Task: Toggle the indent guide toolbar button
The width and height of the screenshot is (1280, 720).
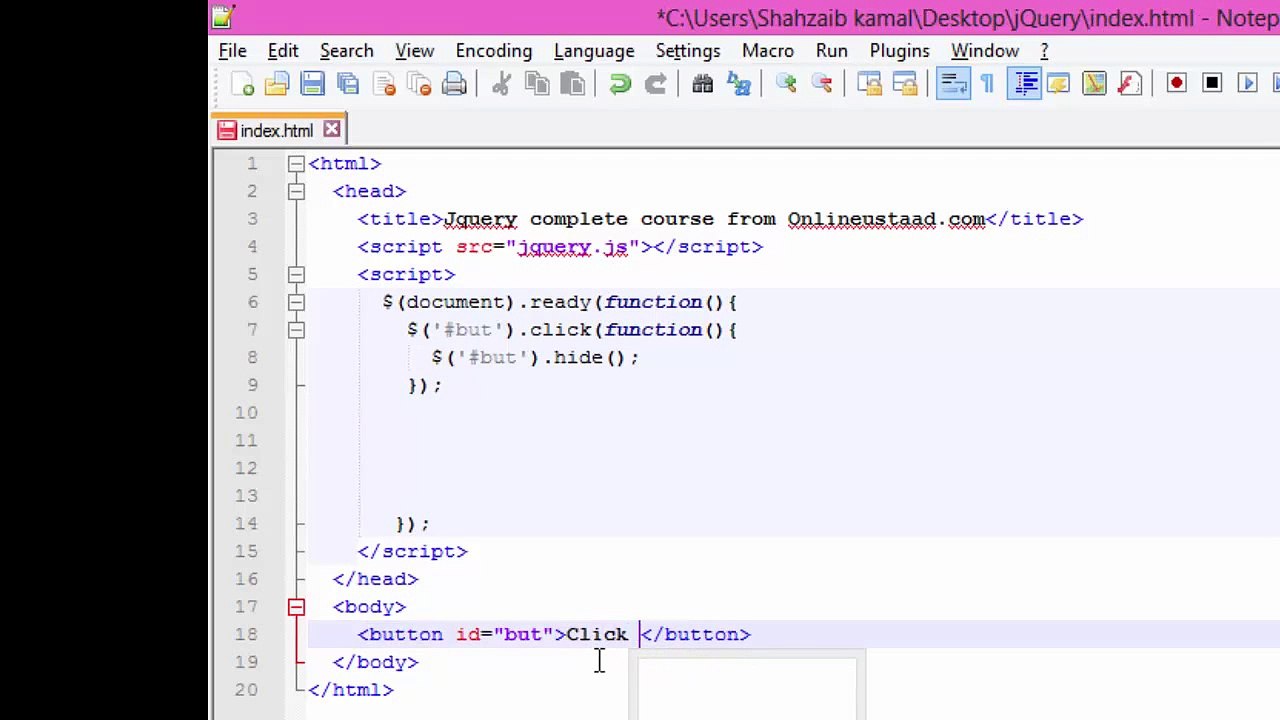Action: pyautogui.click(x=1024, y=85)
